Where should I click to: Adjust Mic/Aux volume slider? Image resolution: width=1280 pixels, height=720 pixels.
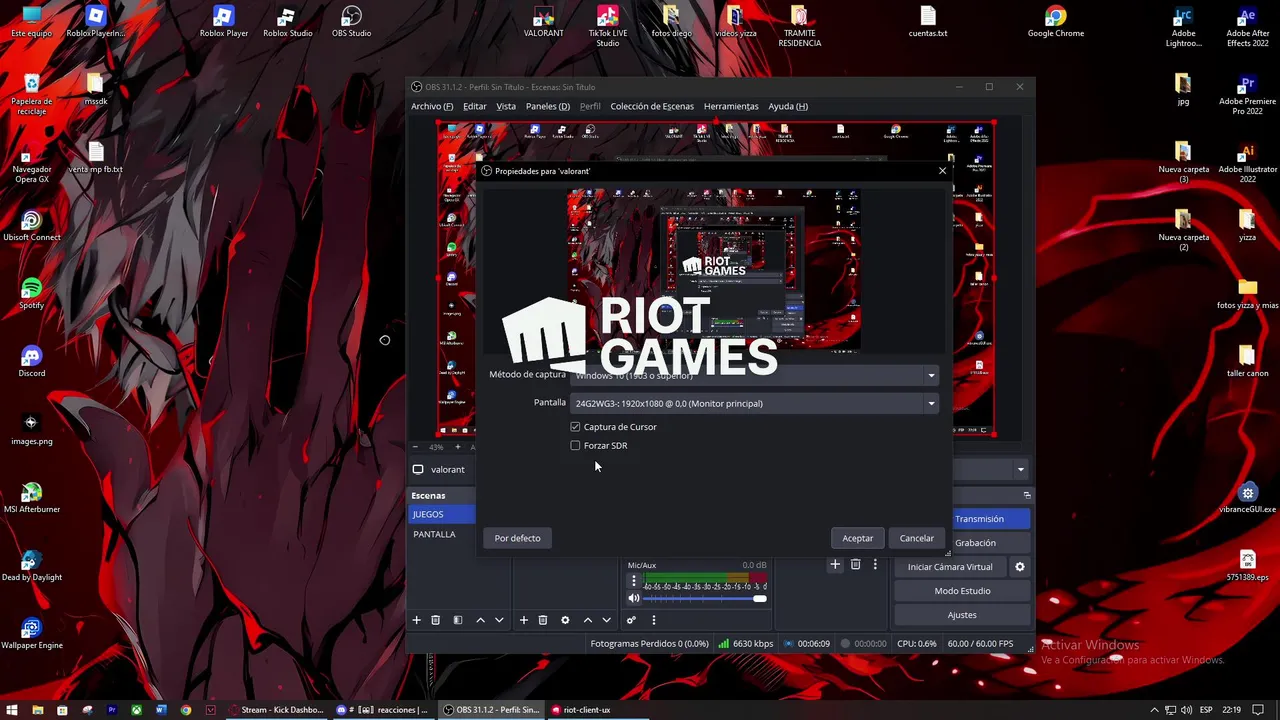coord(705,598)
